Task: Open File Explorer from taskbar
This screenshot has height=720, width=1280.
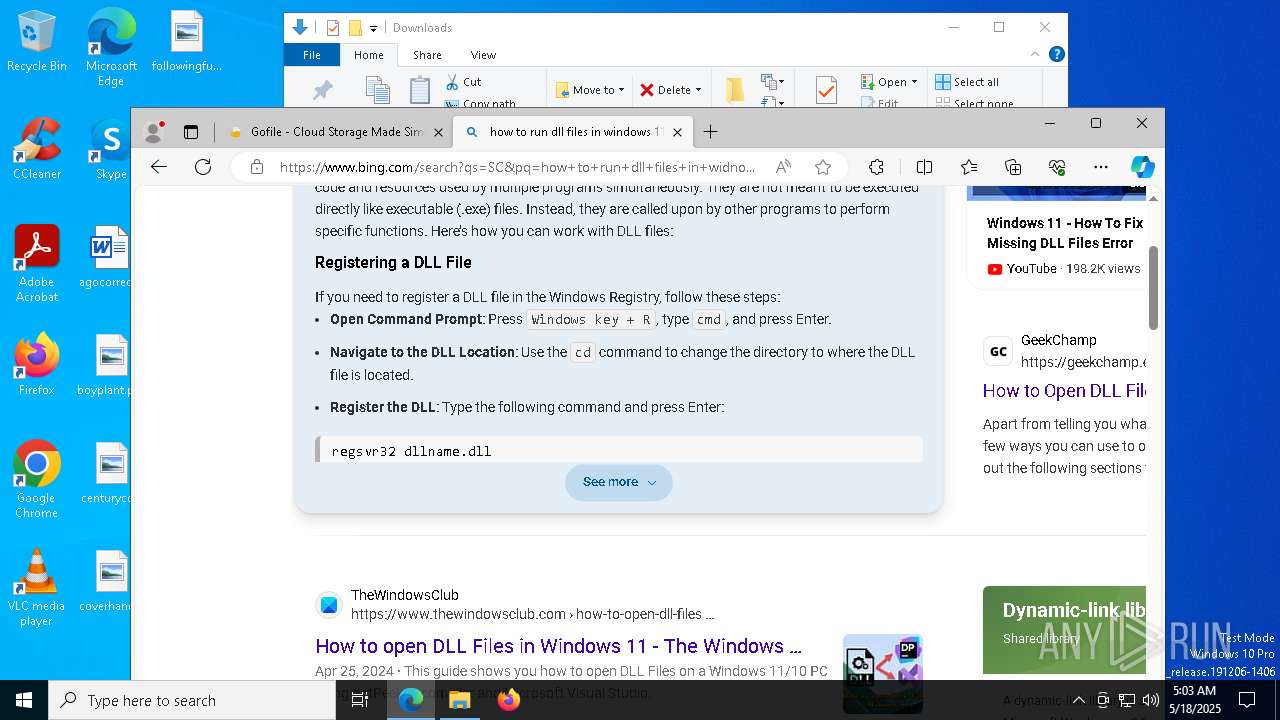Action: [x=459, y=700]
